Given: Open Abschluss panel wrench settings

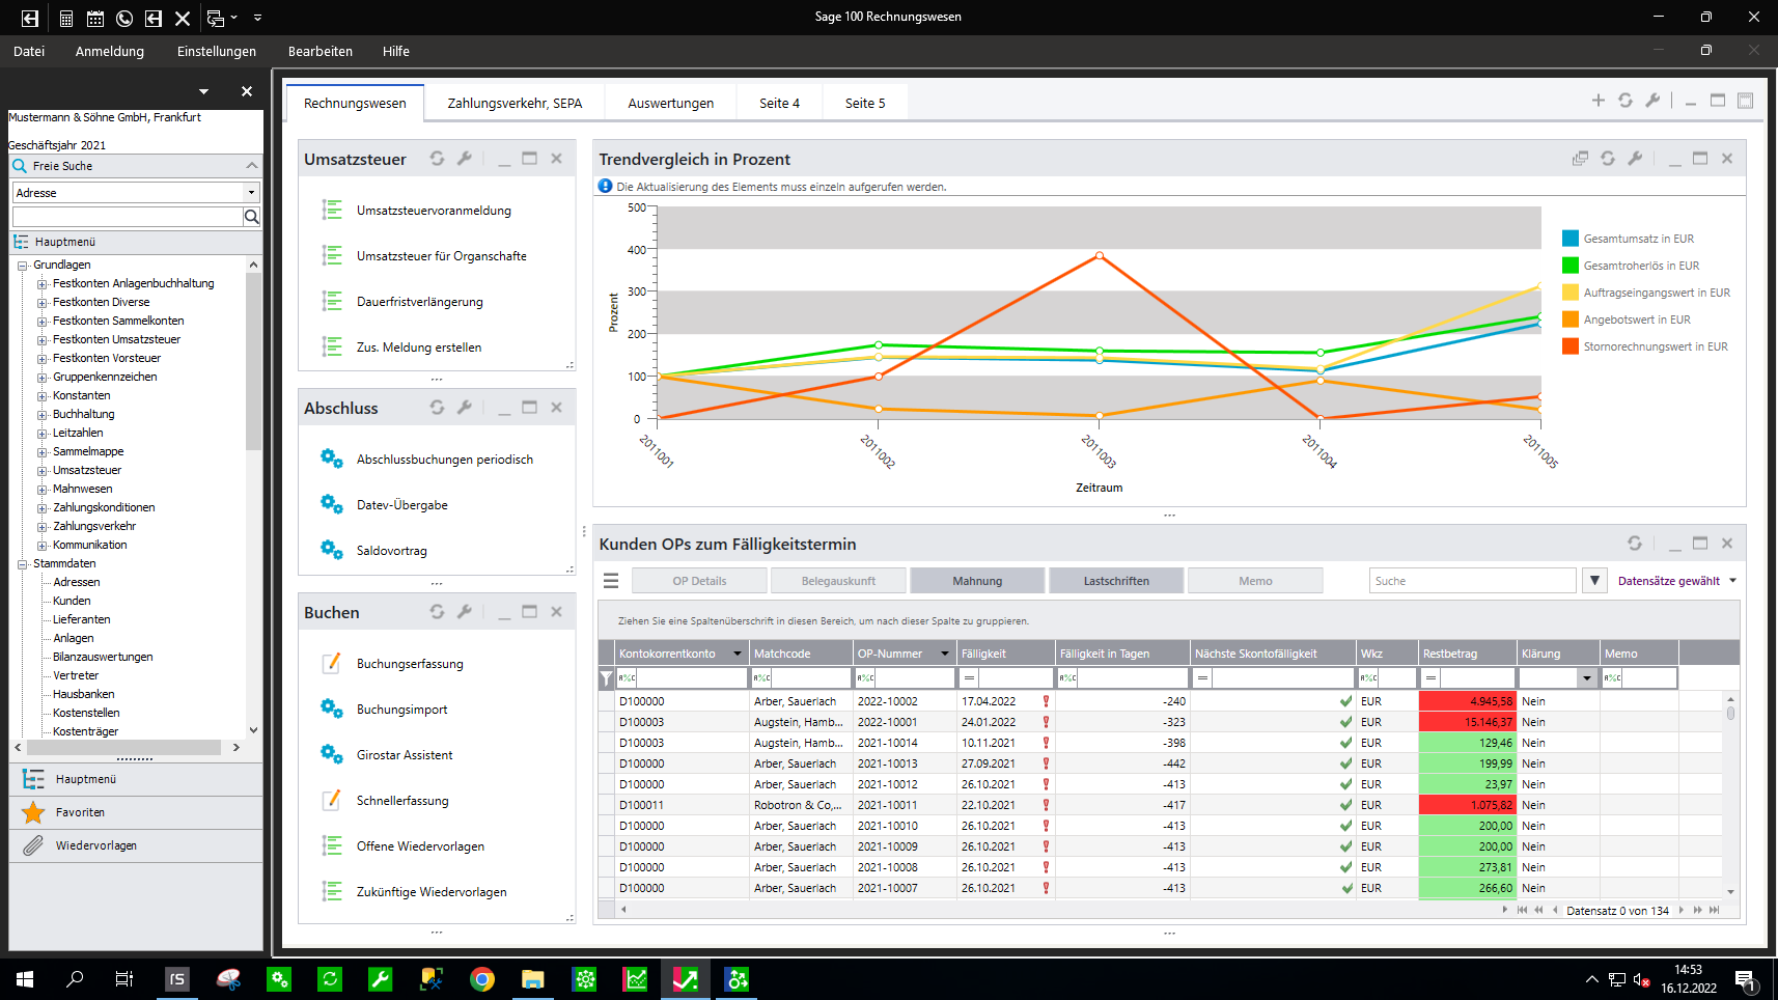Looking at the screenshot, I should 464,408.
